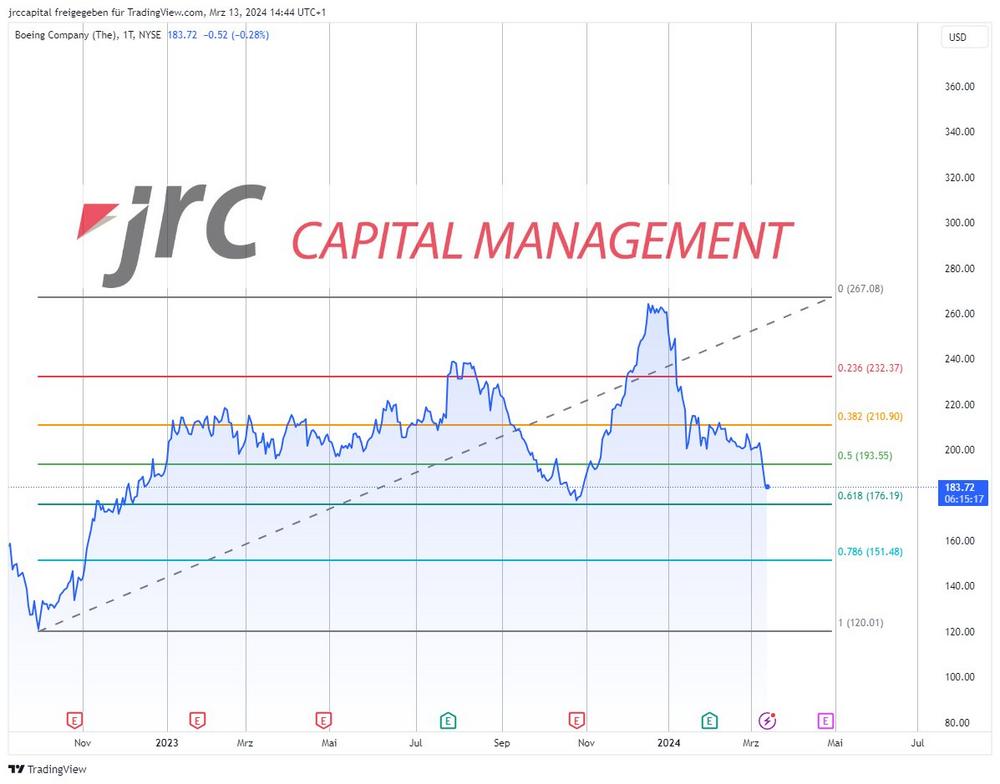Viewport: 1000px width, 784px height.
Task: Click the 320.00 price axis label
Action: pos(960,177)
